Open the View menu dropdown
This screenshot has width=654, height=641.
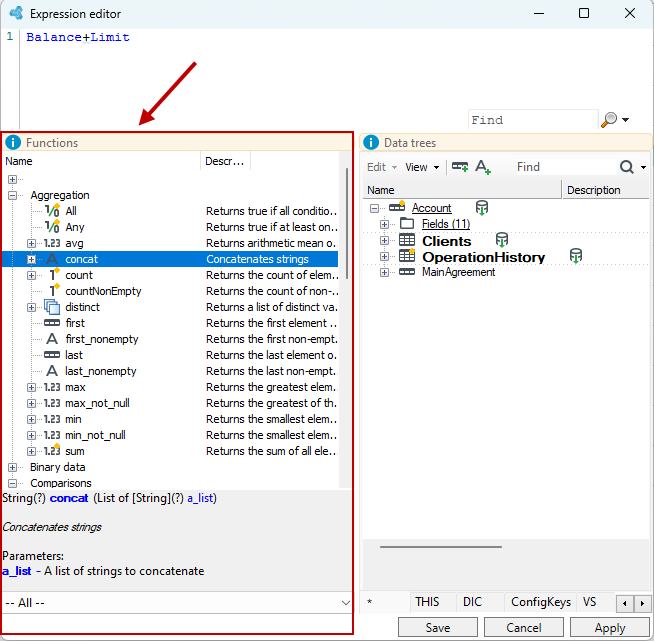coord(422,167)
